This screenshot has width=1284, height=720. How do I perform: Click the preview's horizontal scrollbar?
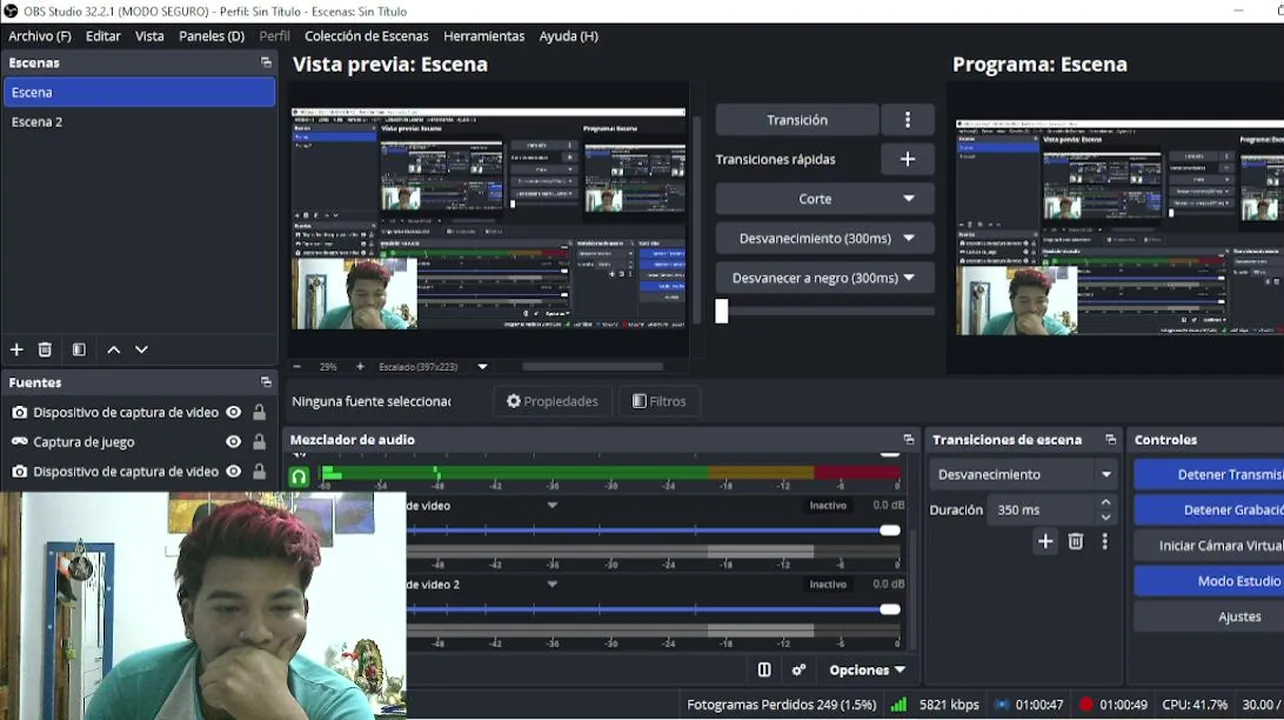pyautogui.click(x=592, y=367)
